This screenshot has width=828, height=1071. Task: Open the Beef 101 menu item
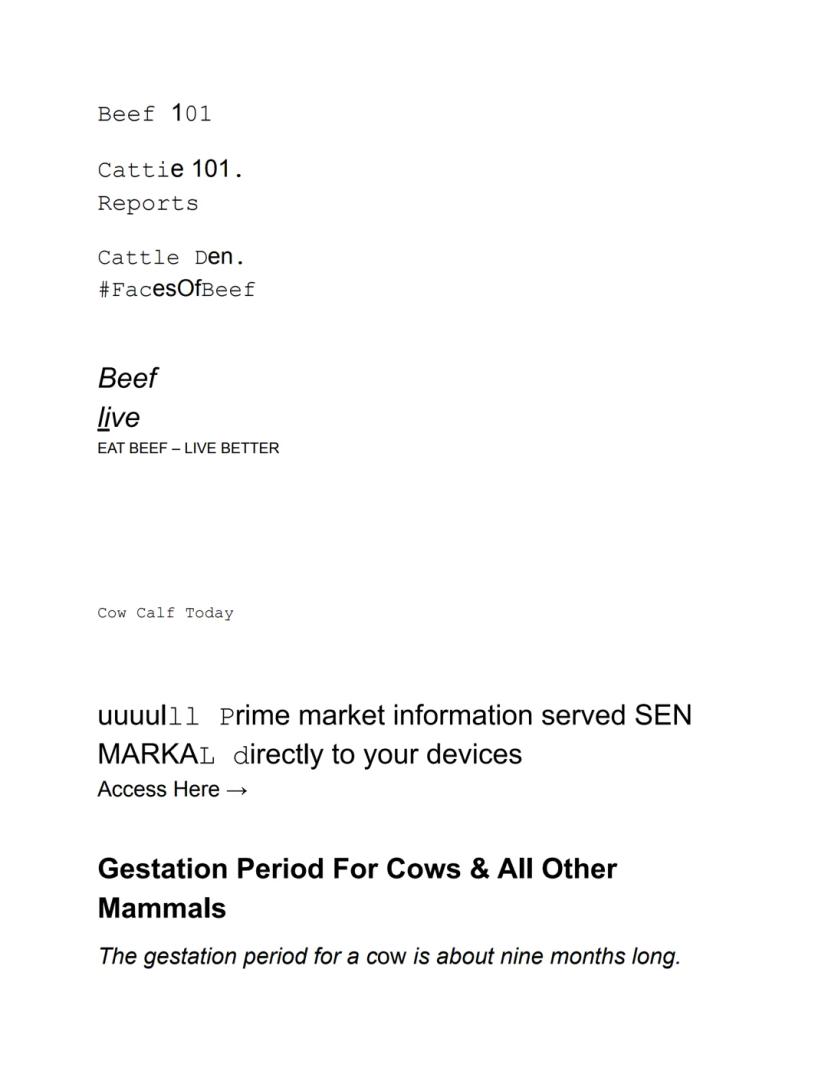click(154, 114)
